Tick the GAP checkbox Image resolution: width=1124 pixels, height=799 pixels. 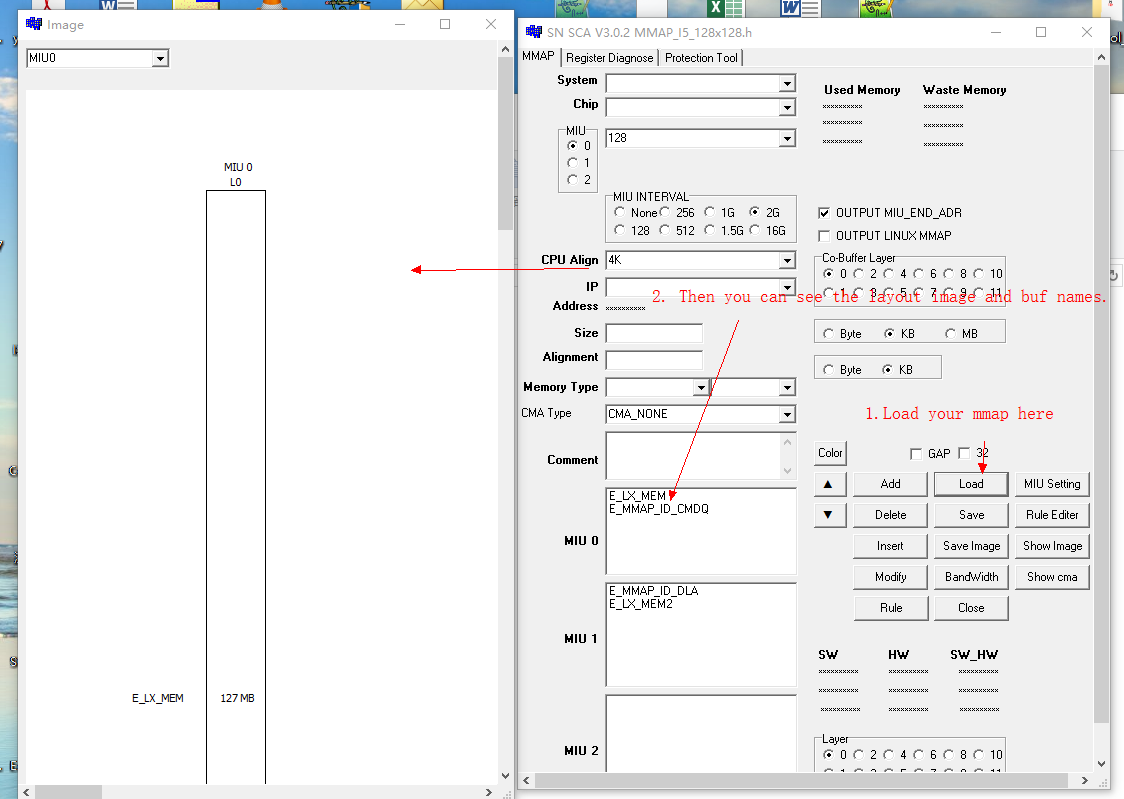916,454
